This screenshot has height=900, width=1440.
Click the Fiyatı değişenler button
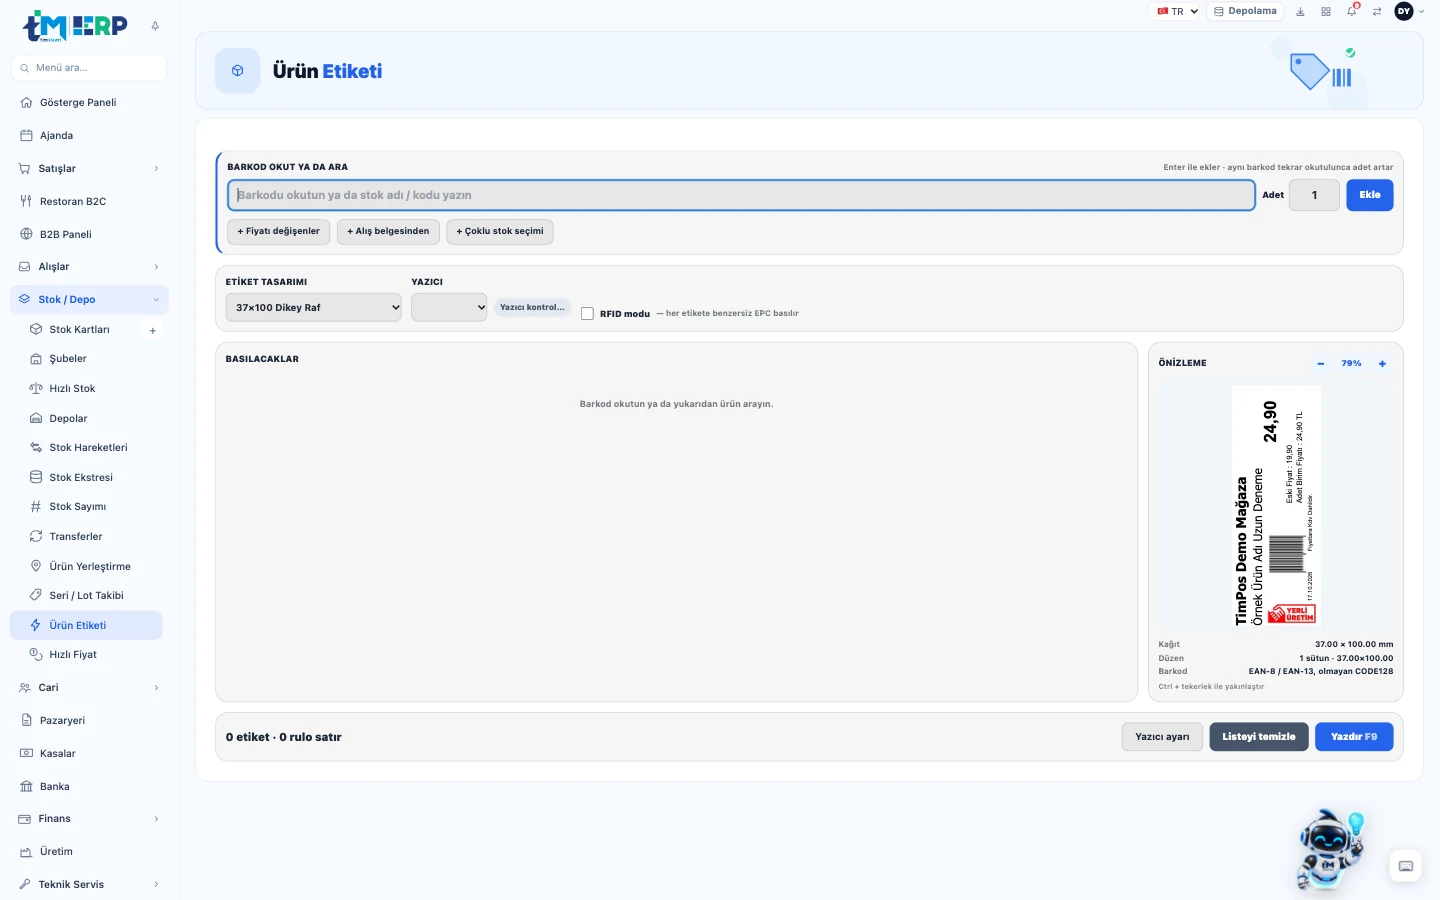279,232
